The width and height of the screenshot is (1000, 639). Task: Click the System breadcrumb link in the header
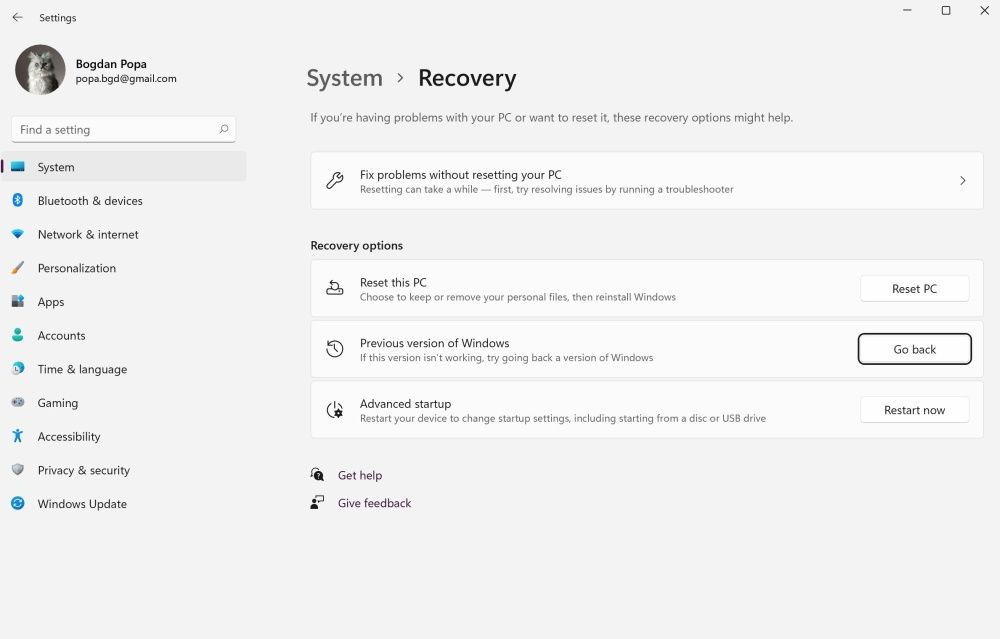click(x=344, y=78)
